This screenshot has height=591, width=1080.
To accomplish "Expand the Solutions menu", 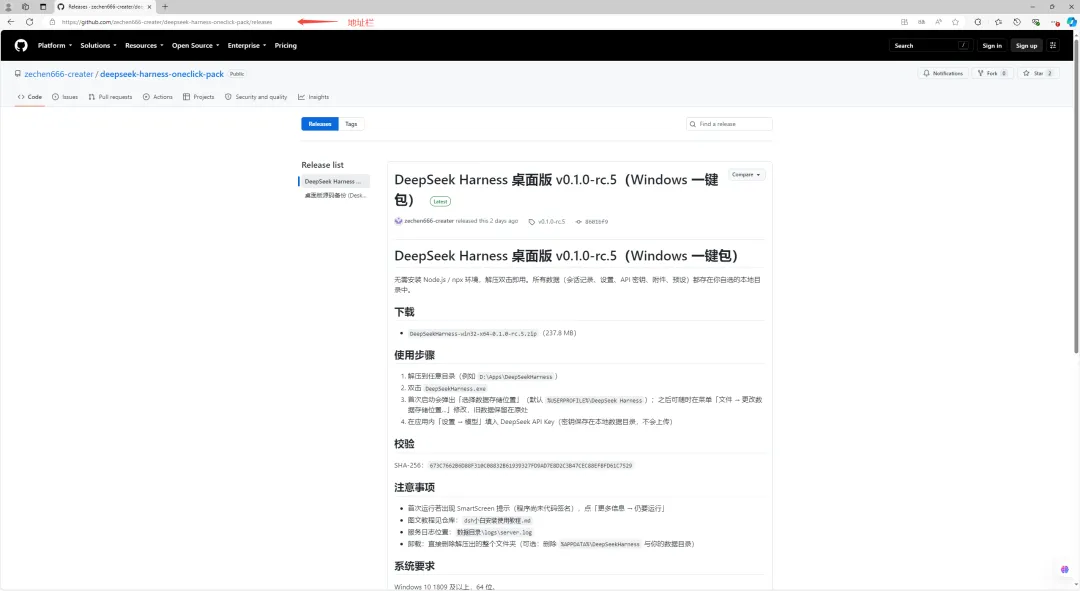I will (98, 45).
